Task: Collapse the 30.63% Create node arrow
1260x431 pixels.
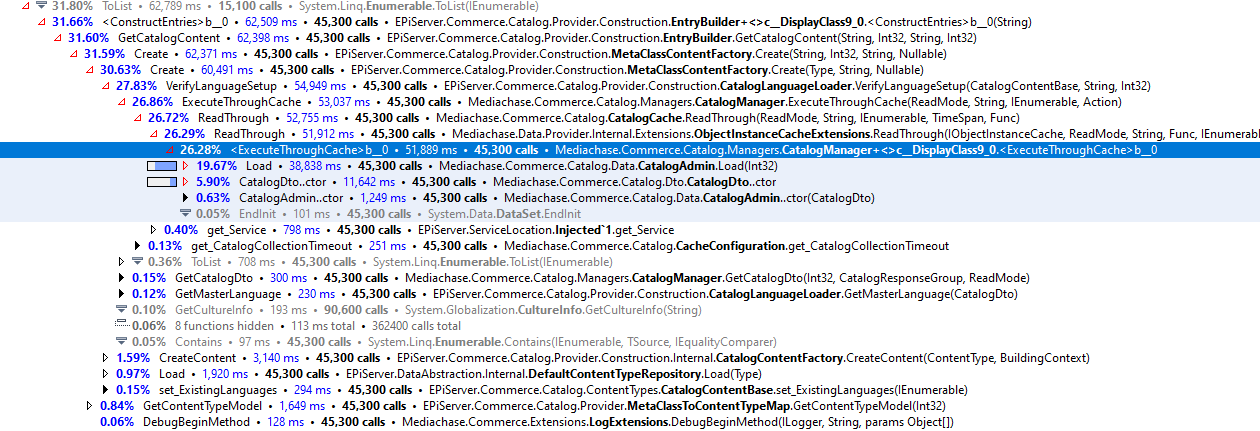Action: (x=90, y=69)
